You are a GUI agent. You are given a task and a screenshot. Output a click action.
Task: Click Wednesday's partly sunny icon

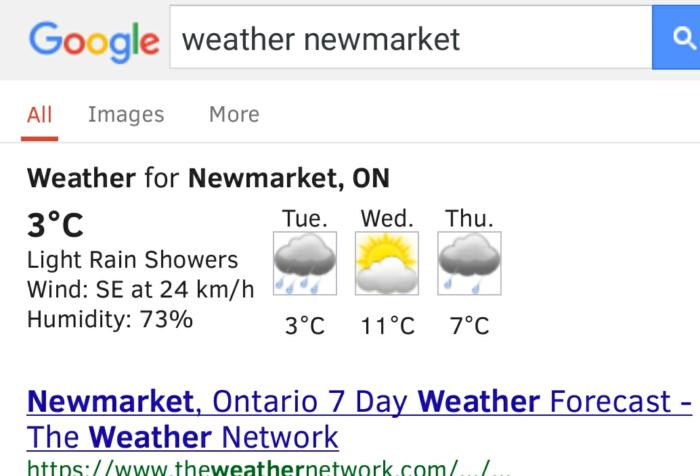(x=387, y=264)
